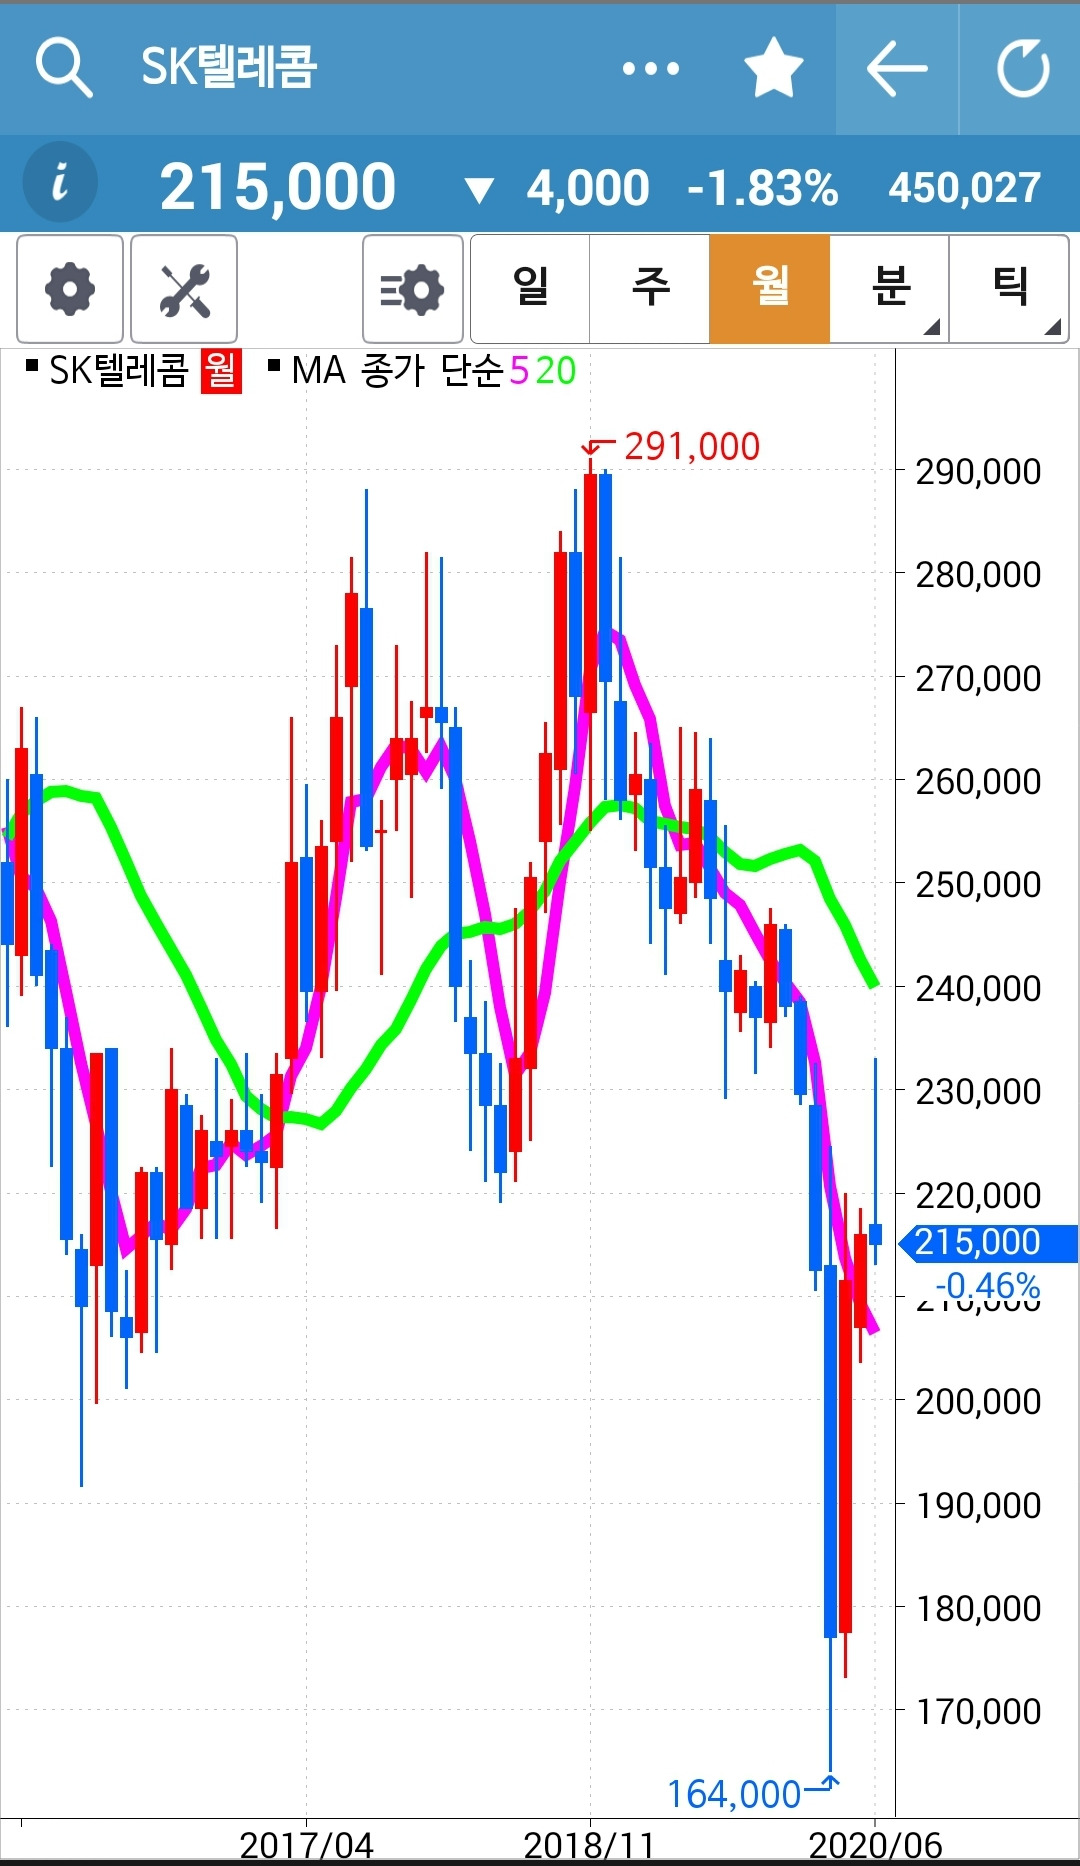The height and width of the screenshot is (1866, 1080).
Task: Tap MA period 20 legend value
Action: 556,371
